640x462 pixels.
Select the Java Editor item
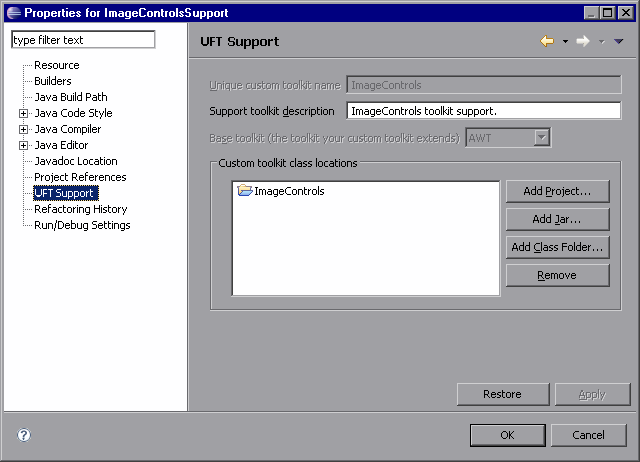(x=61, y=145)
